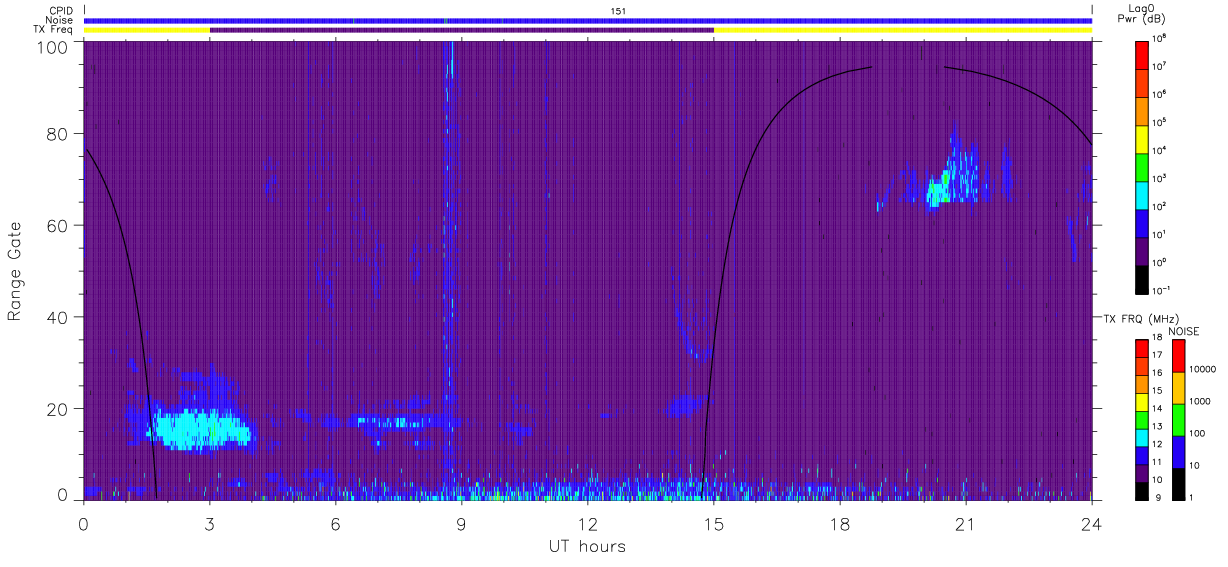Click the 18 tick on UT hours axis
This screenshot has width=1228, height=567.
(x=839, y=524)
